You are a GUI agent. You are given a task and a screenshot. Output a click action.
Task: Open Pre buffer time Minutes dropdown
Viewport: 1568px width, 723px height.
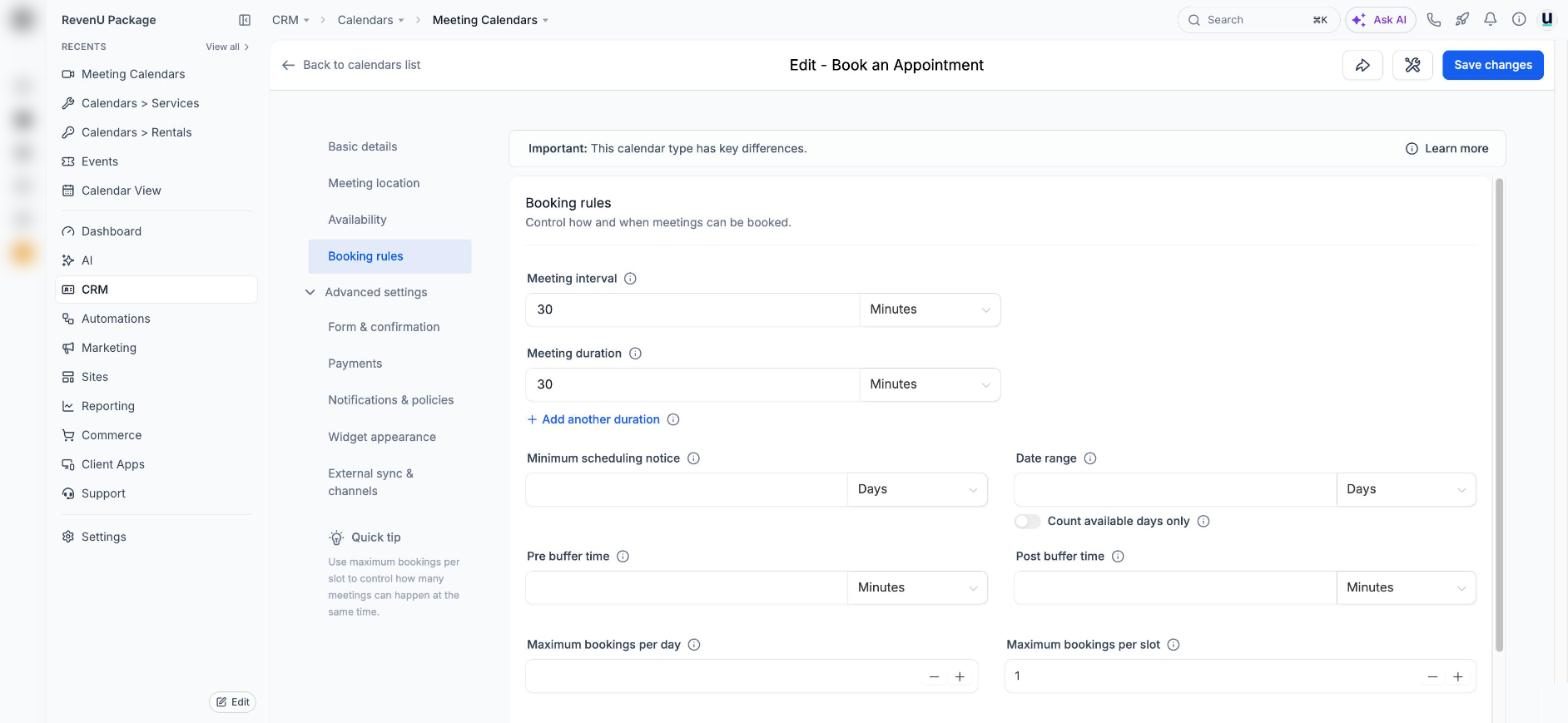pos(917,588)
